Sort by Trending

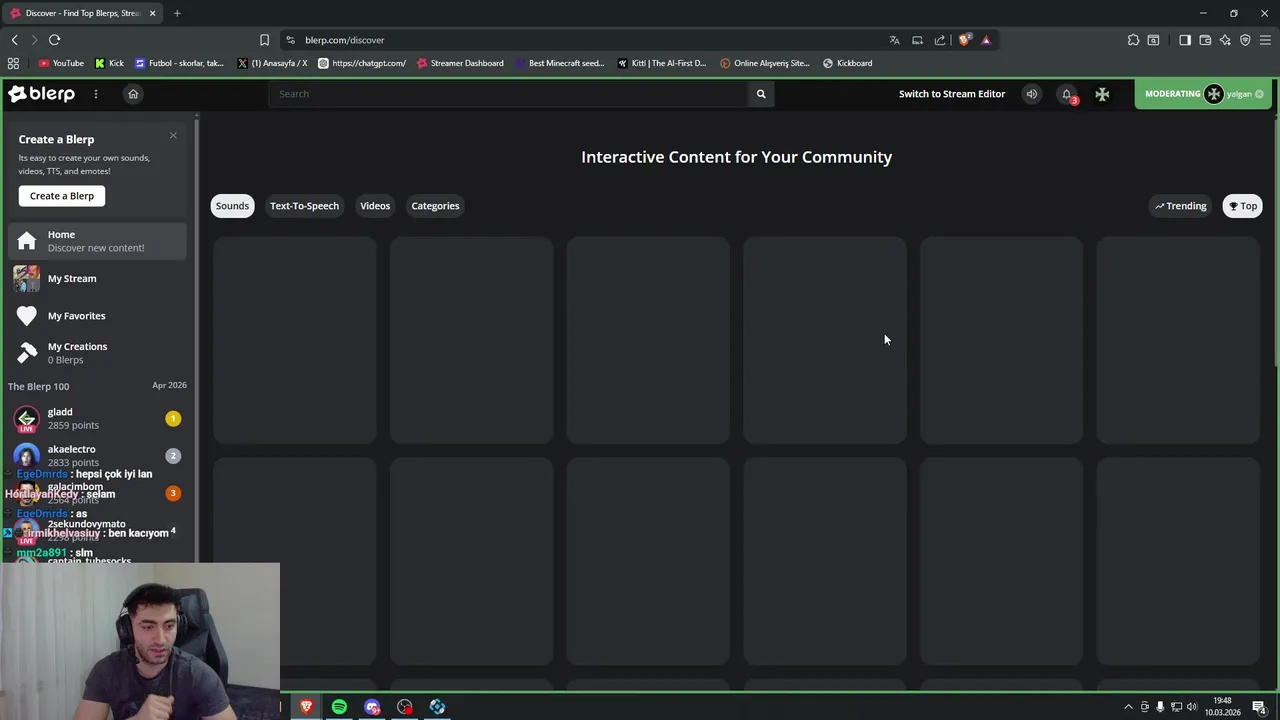(x=1181, y=206)
